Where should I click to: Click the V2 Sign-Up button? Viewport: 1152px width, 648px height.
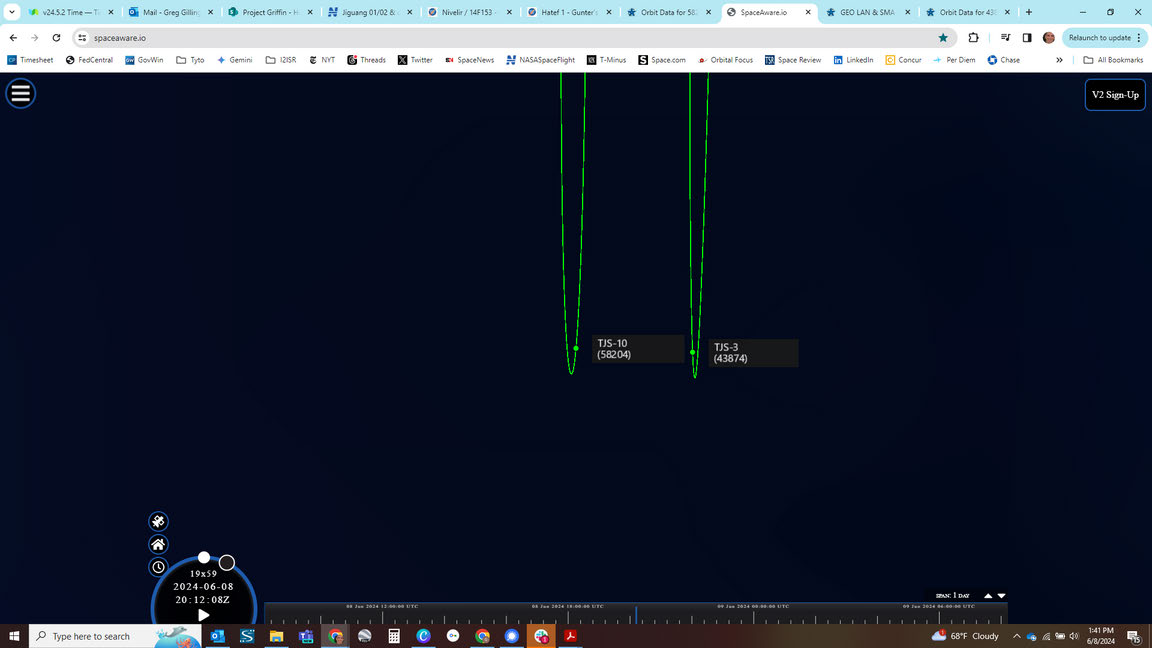tap(1115, 95)
